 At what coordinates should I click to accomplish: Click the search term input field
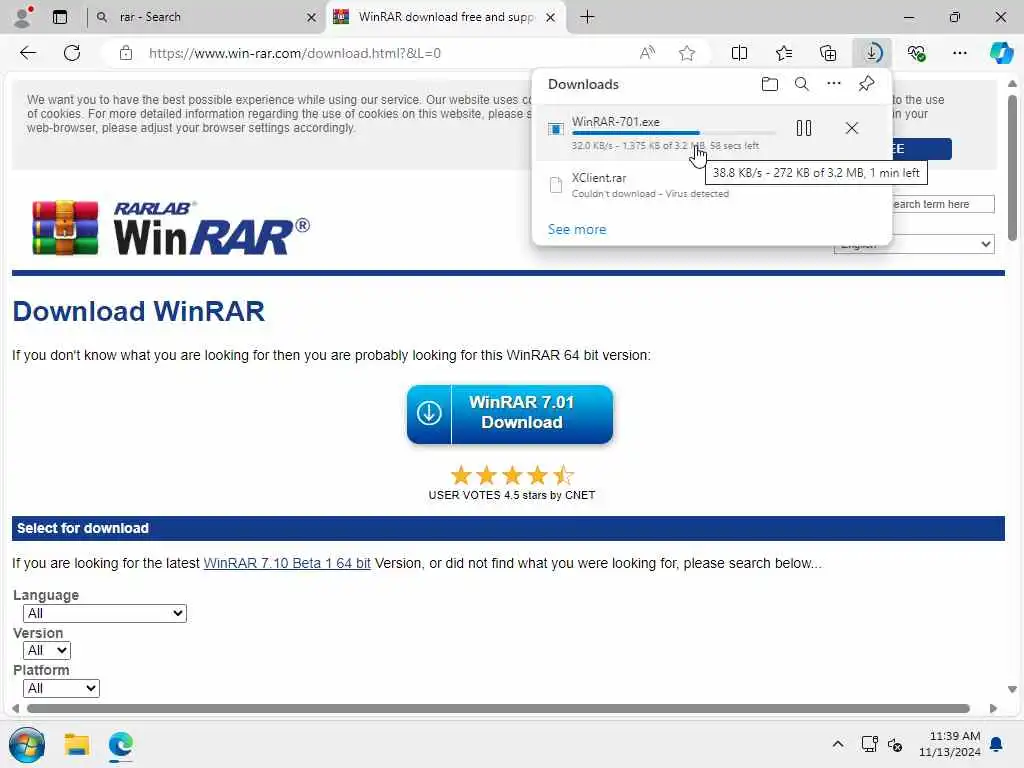943,204
